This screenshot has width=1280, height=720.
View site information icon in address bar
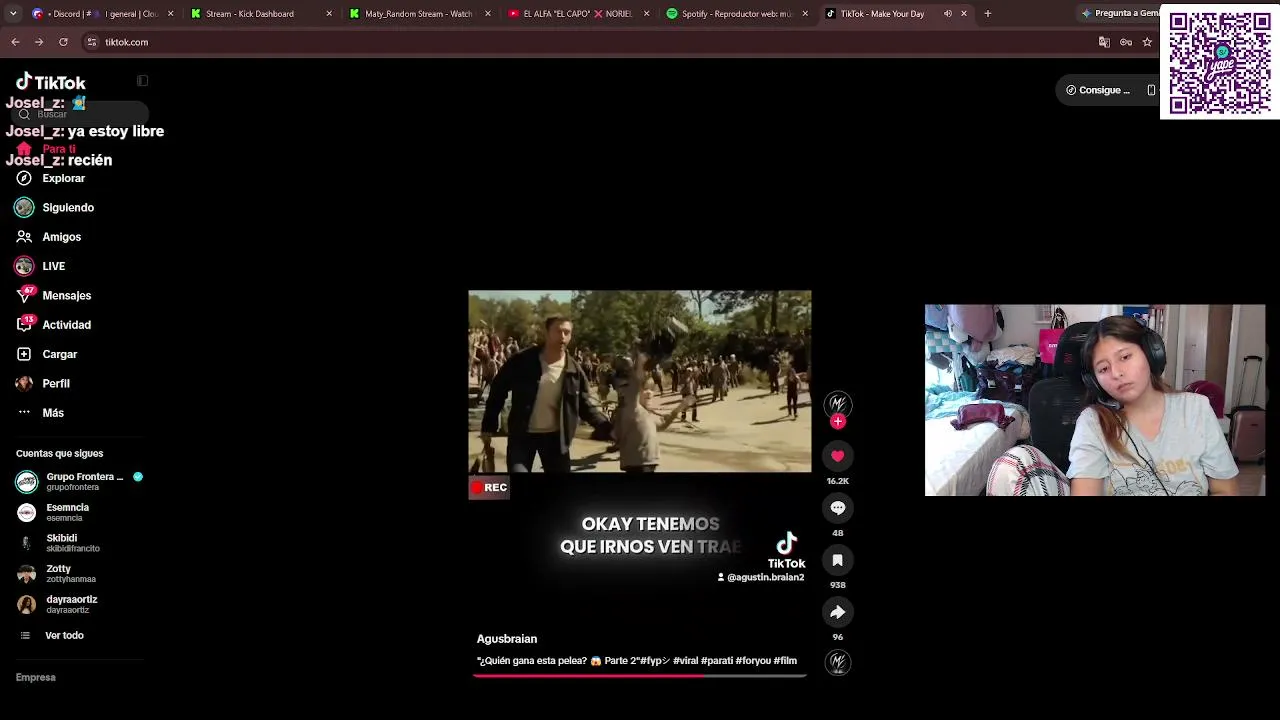click(x=92, y=42)
